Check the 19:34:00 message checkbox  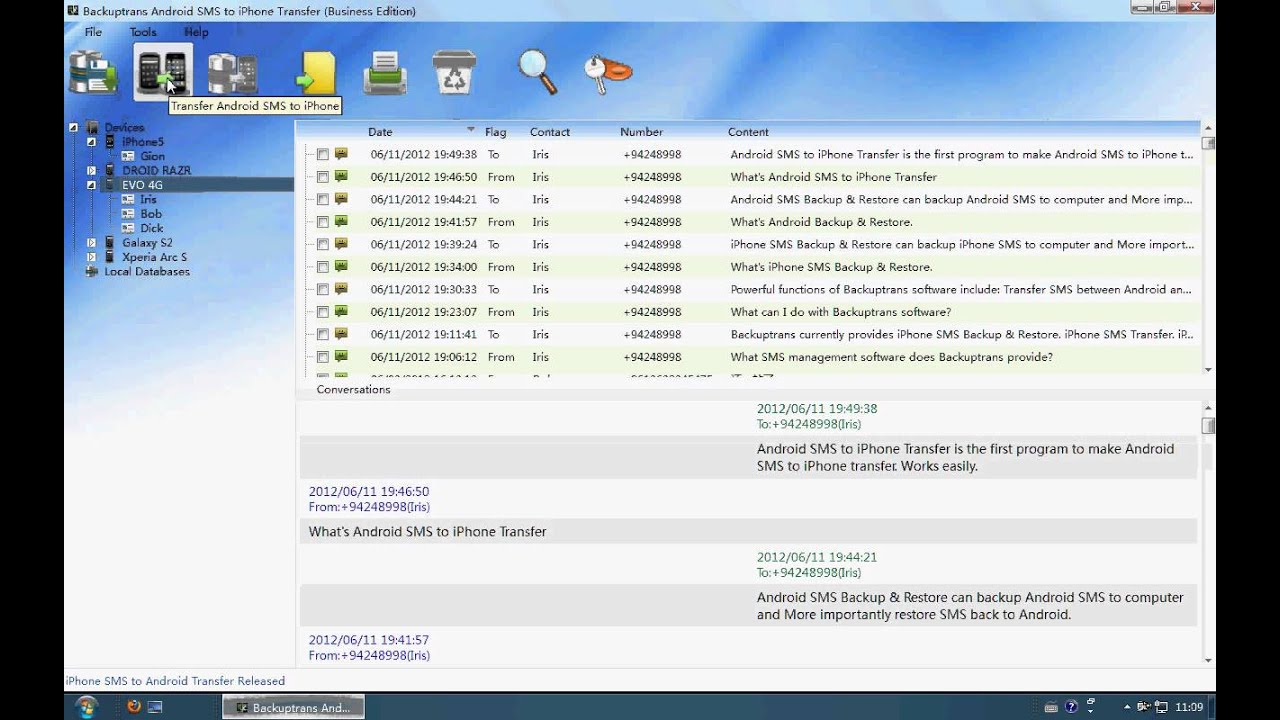323,267
